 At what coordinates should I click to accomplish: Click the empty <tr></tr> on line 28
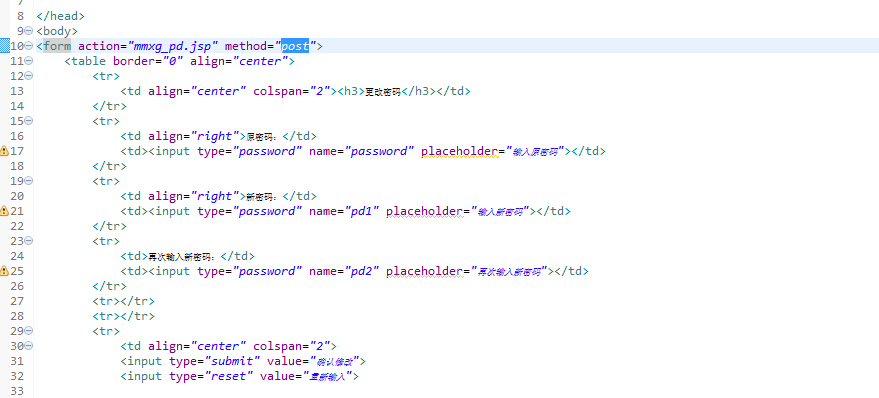tap(123, 316)
